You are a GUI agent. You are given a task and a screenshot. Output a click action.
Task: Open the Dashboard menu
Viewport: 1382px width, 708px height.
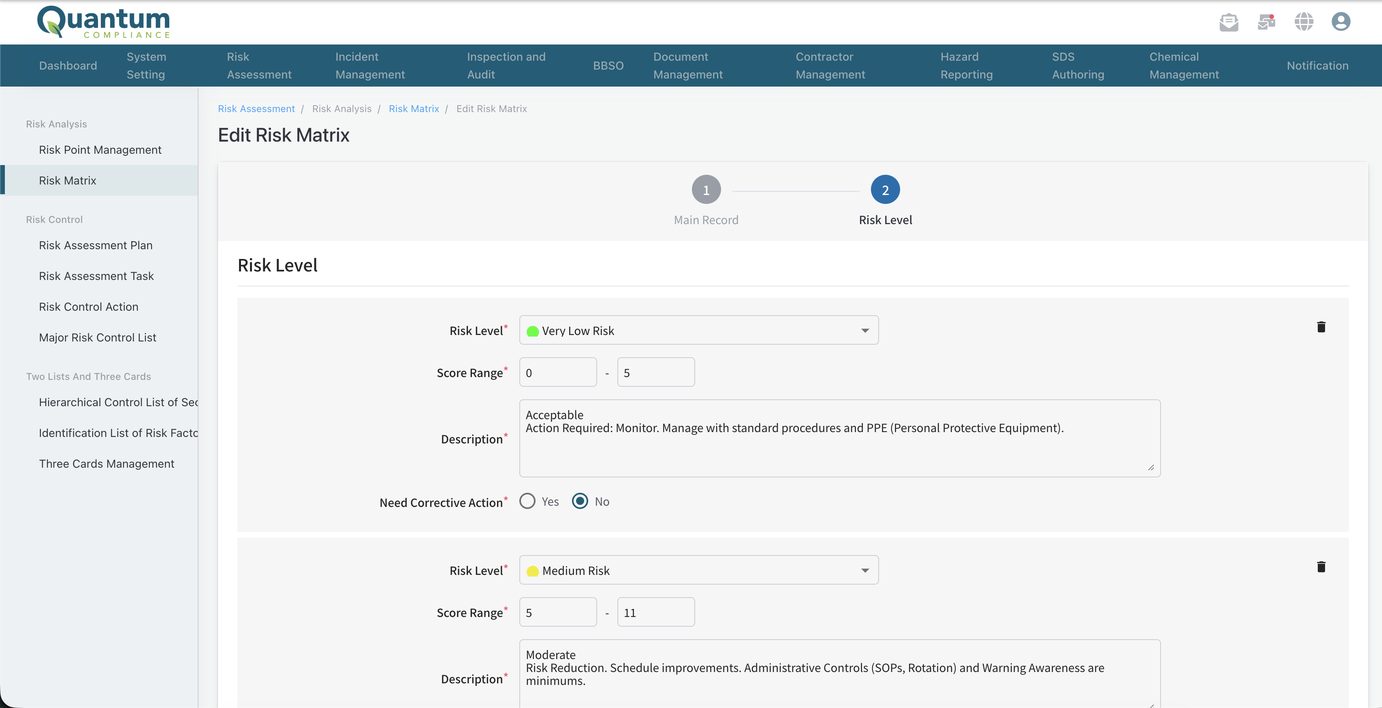68,66
